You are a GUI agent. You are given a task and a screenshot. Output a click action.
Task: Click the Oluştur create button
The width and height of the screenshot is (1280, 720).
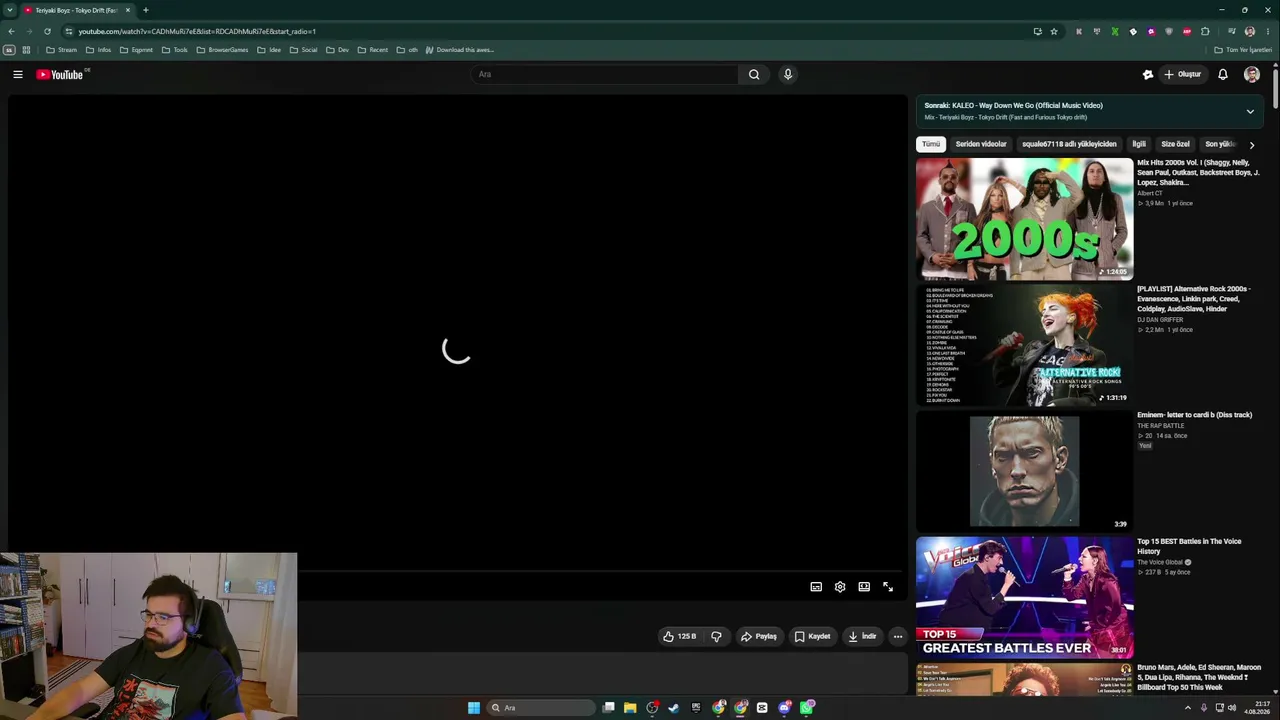1182,74
